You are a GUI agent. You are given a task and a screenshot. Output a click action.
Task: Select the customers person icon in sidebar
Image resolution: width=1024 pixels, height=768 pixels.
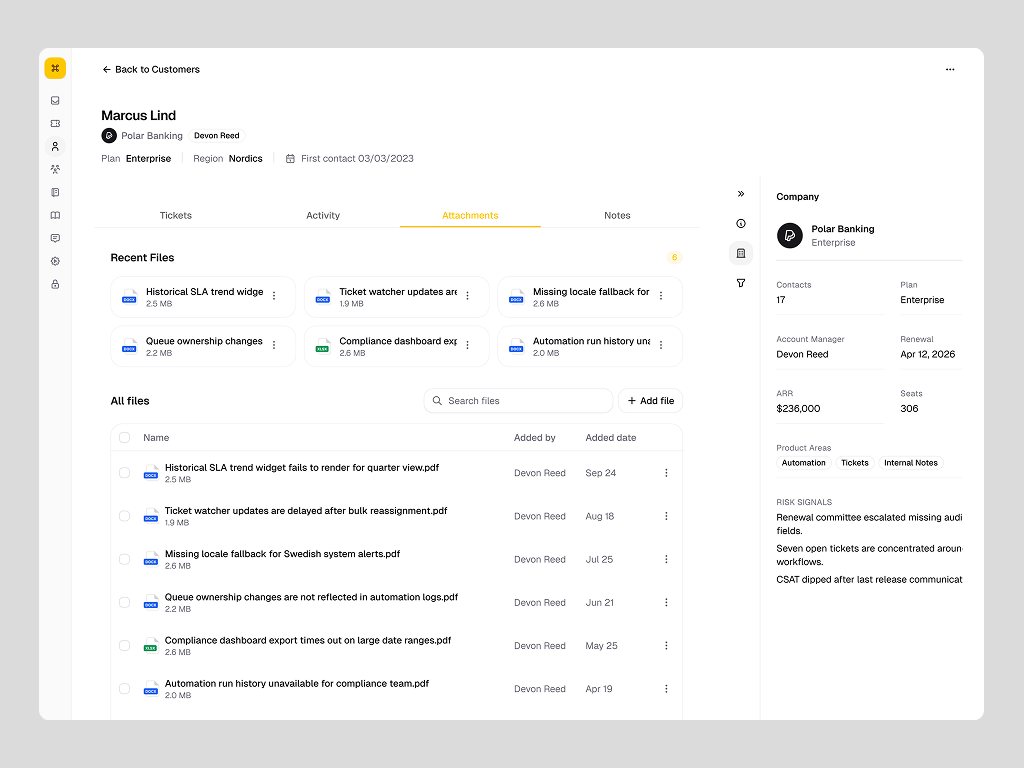tap(55, 146)
